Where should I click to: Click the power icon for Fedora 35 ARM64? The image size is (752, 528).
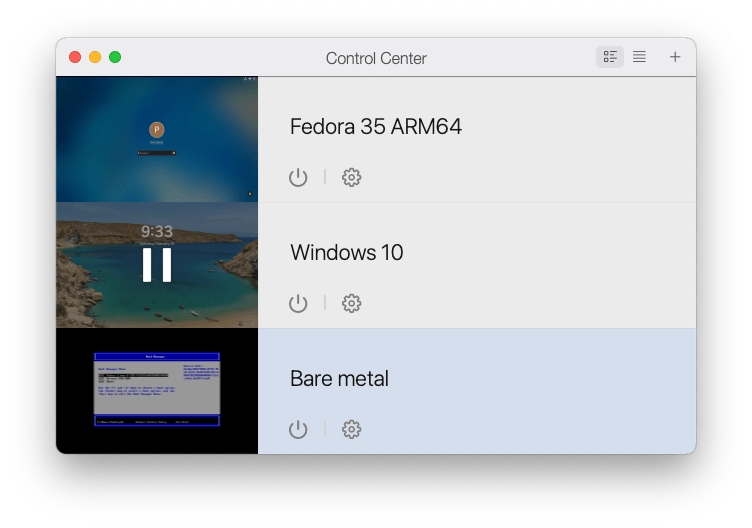pyautogui.click(x=298, y=177)
